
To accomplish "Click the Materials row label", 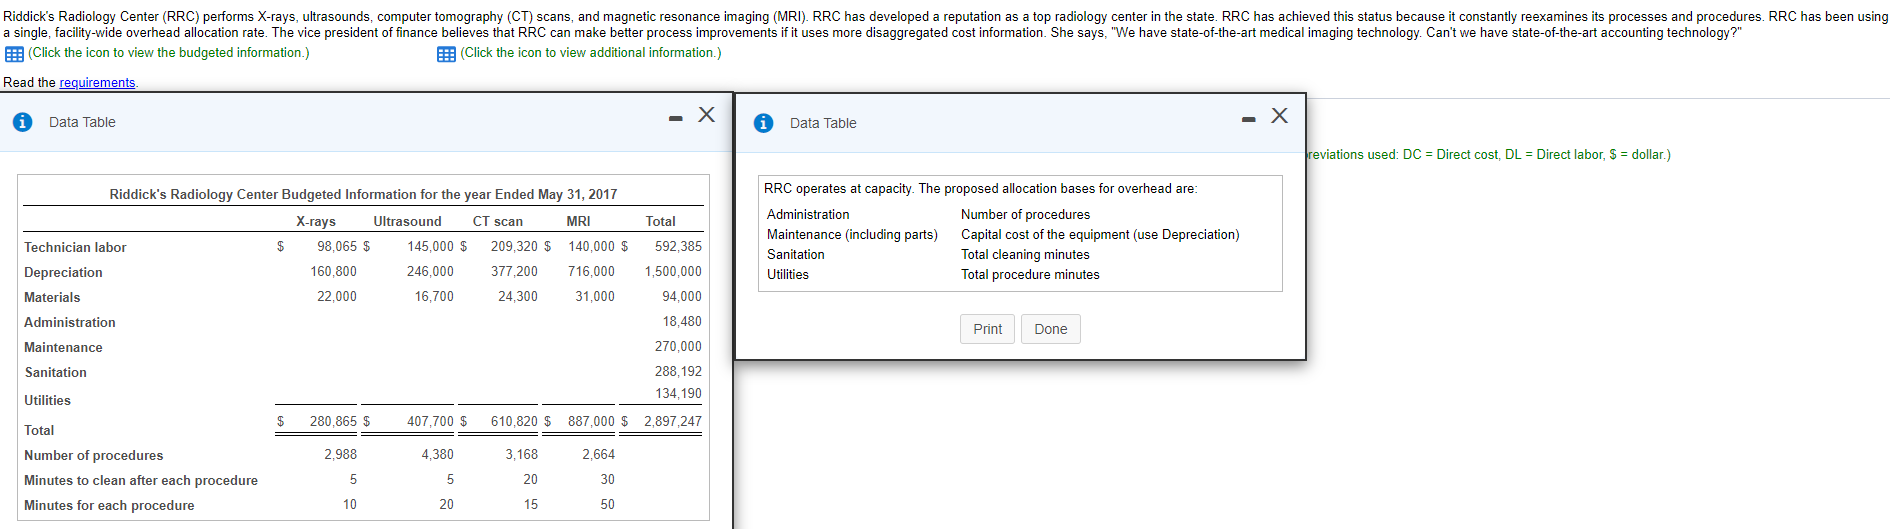I will [52, 297].
